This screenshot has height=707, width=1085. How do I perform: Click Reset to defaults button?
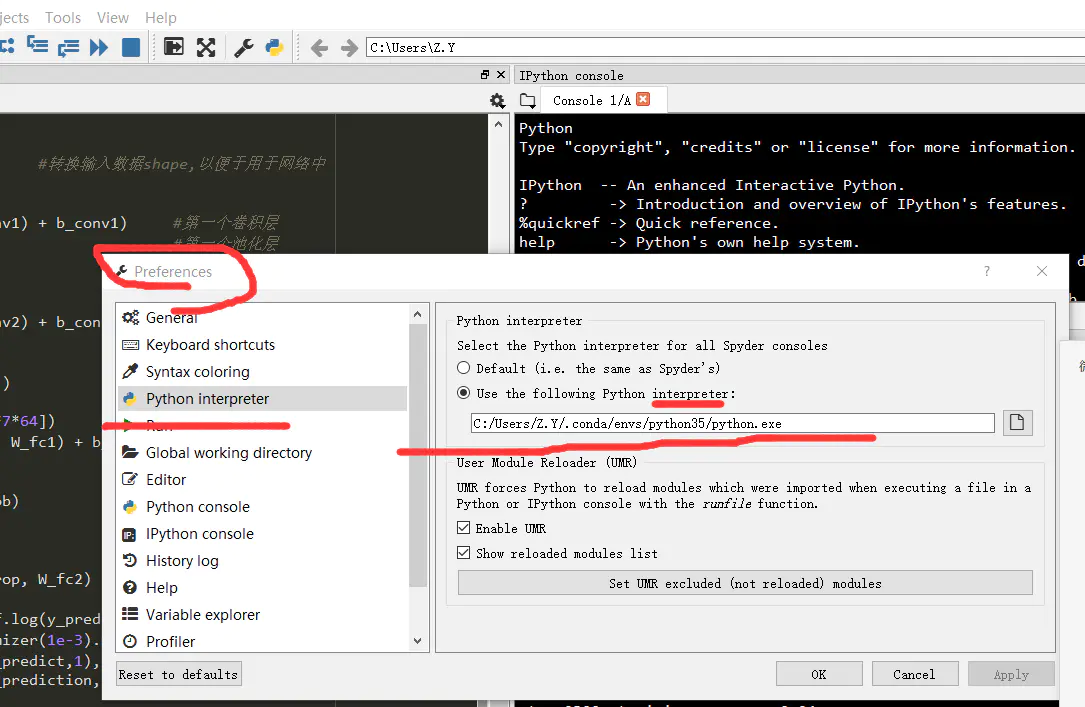tap(178, 674)
